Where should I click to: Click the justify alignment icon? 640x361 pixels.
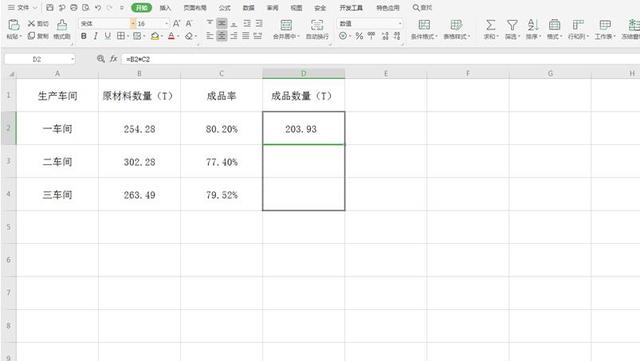click(246, 36)
